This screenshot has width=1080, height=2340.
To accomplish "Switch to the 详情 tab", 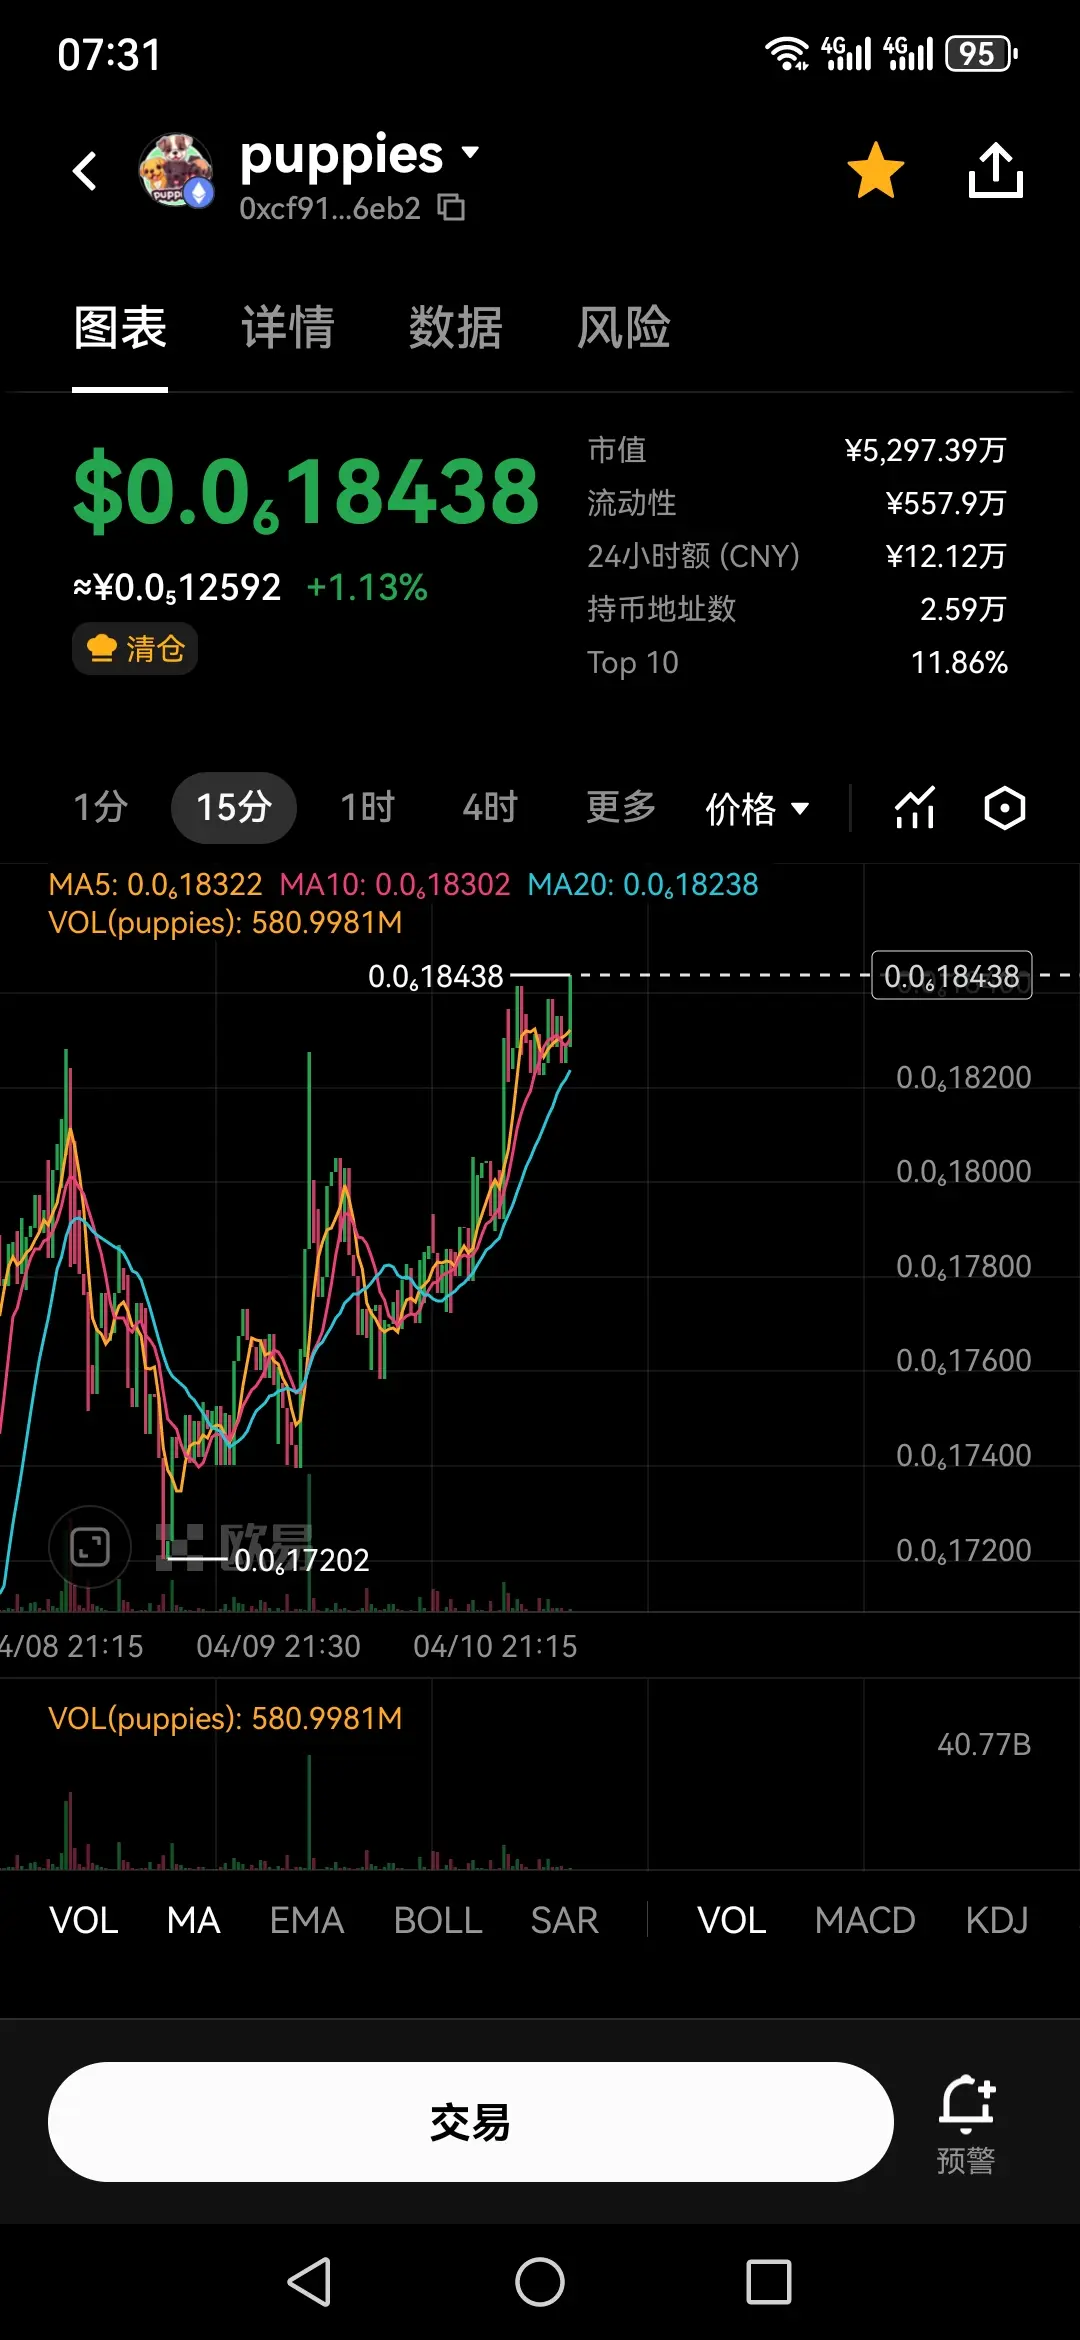I will [x=288, y=327].
